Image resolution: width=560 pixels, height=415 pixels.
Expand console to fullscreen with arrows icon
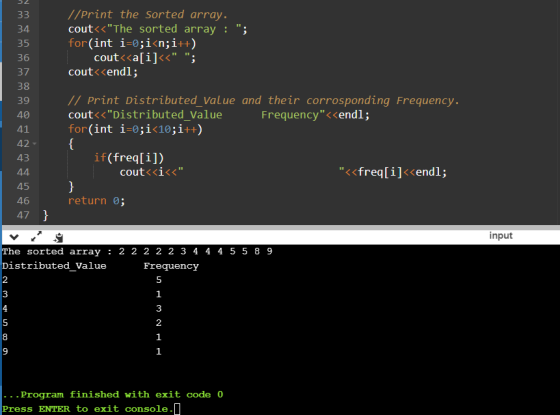[36, 236]
